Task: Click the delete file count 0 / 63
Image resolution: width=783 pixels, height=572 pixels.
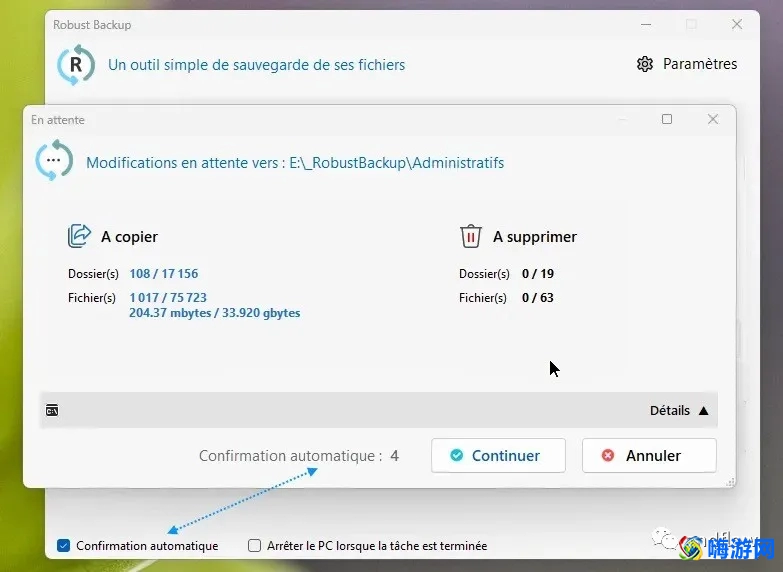Action: coord(538,298)
